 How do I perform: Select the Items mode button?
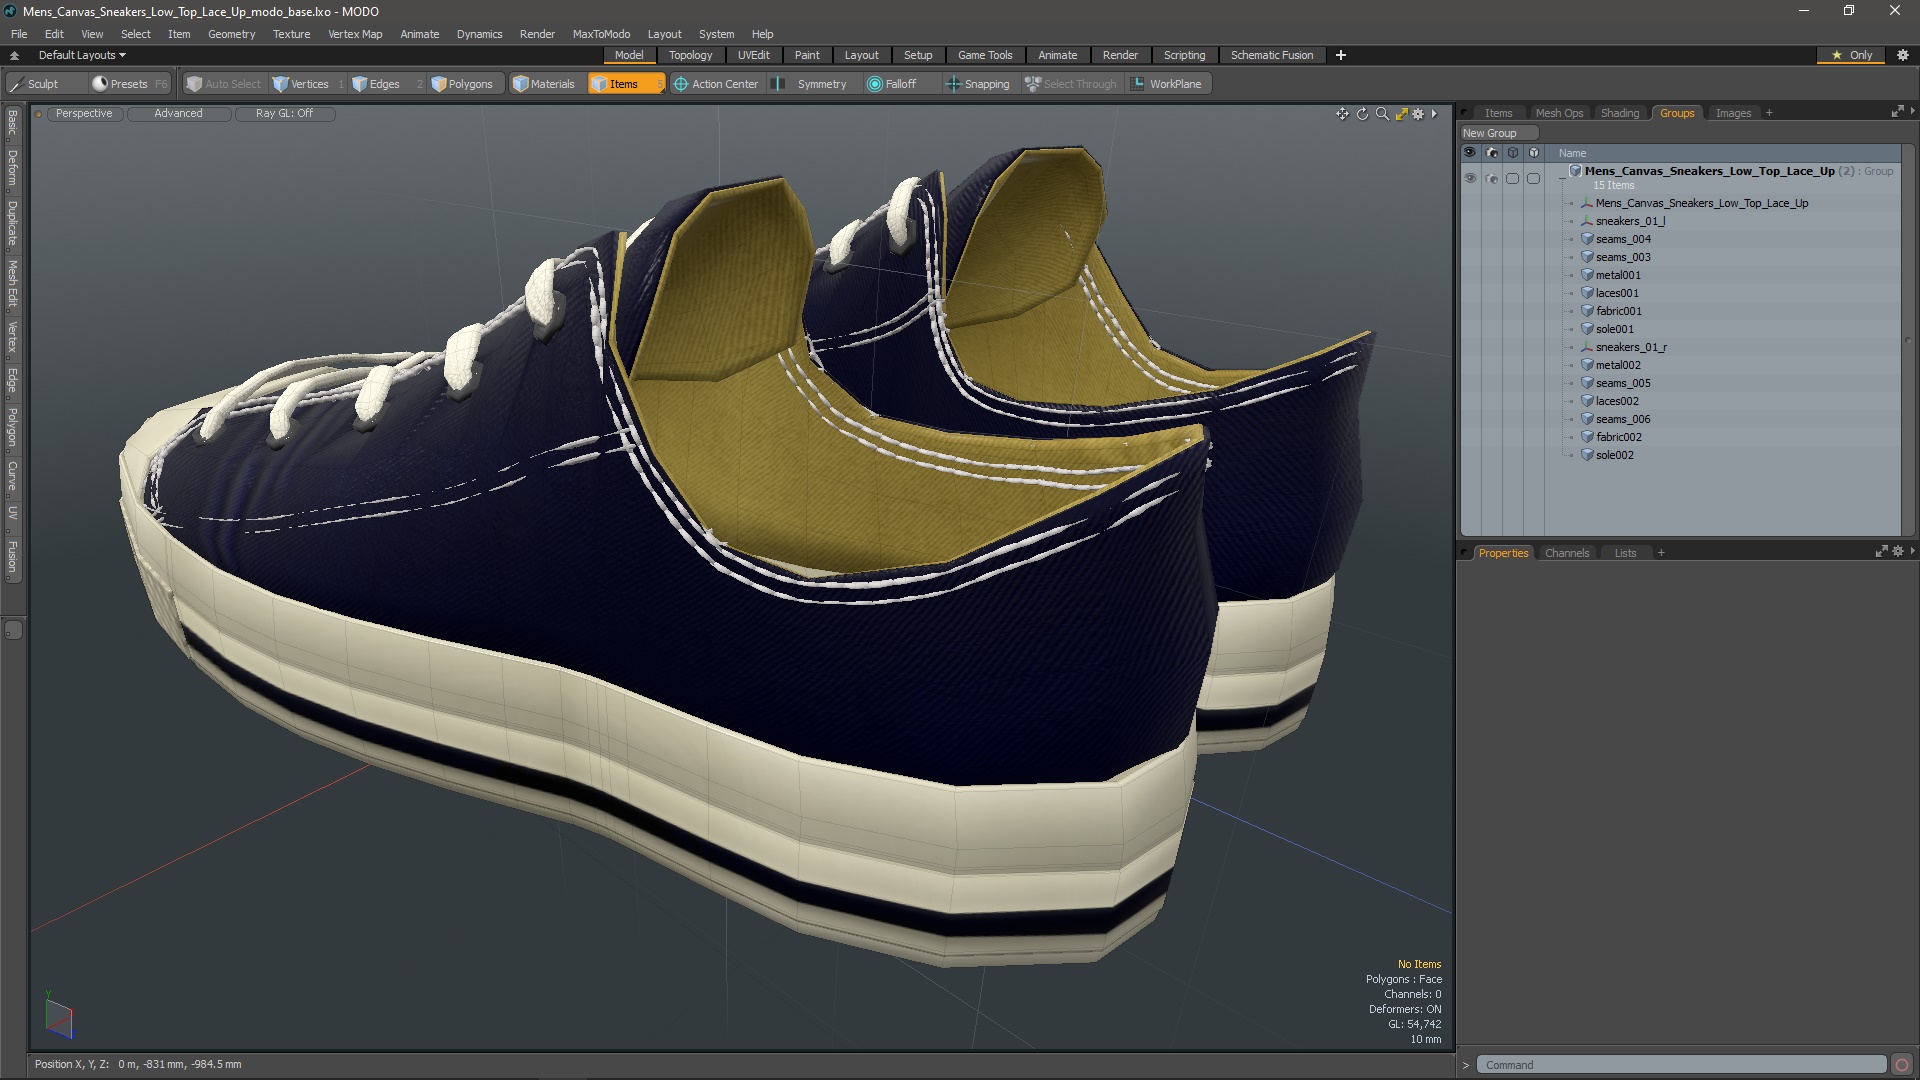tap(625, 84)
